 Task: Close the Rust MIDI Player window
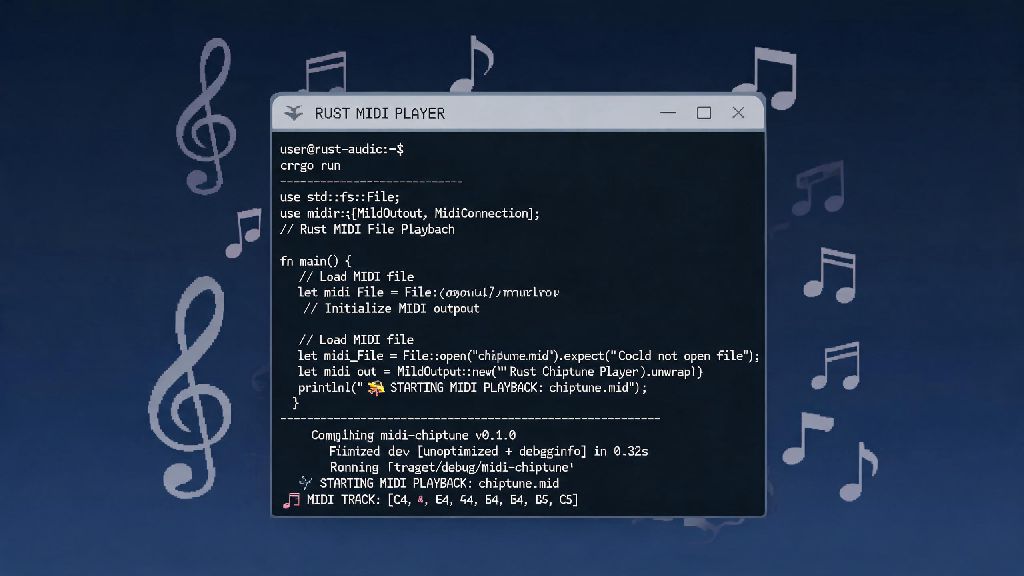738,113
